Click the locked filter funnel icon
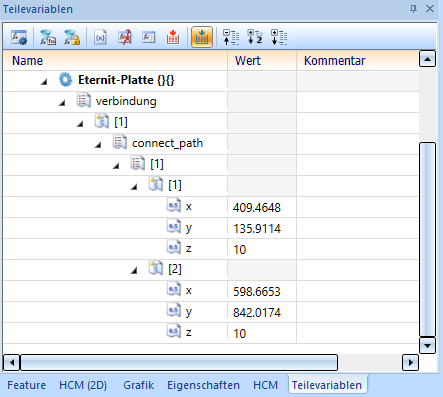443x397 pixels. click(72, 37)
